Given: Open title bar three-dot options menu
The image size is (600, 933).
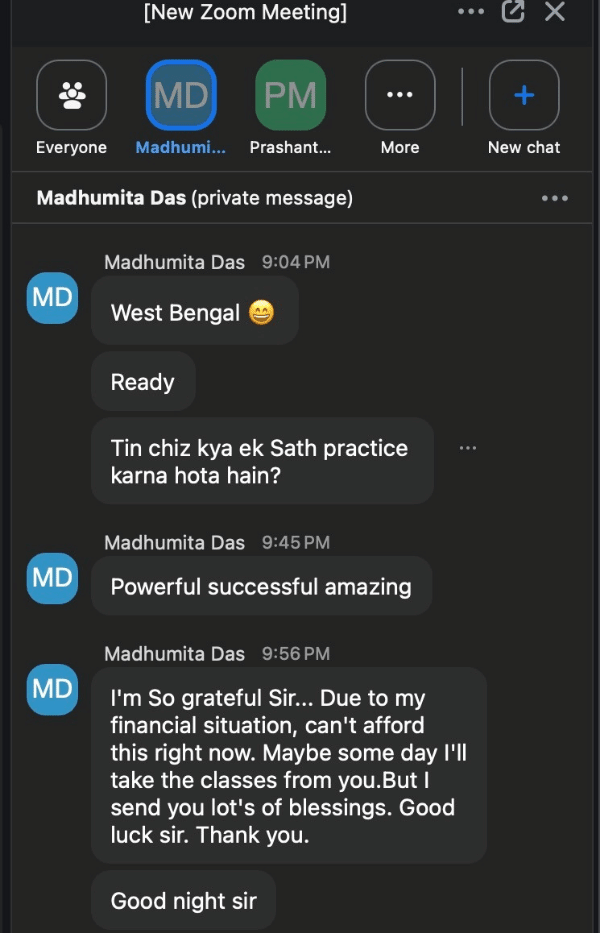Looking at the screenshot, I should click(470, 12).
